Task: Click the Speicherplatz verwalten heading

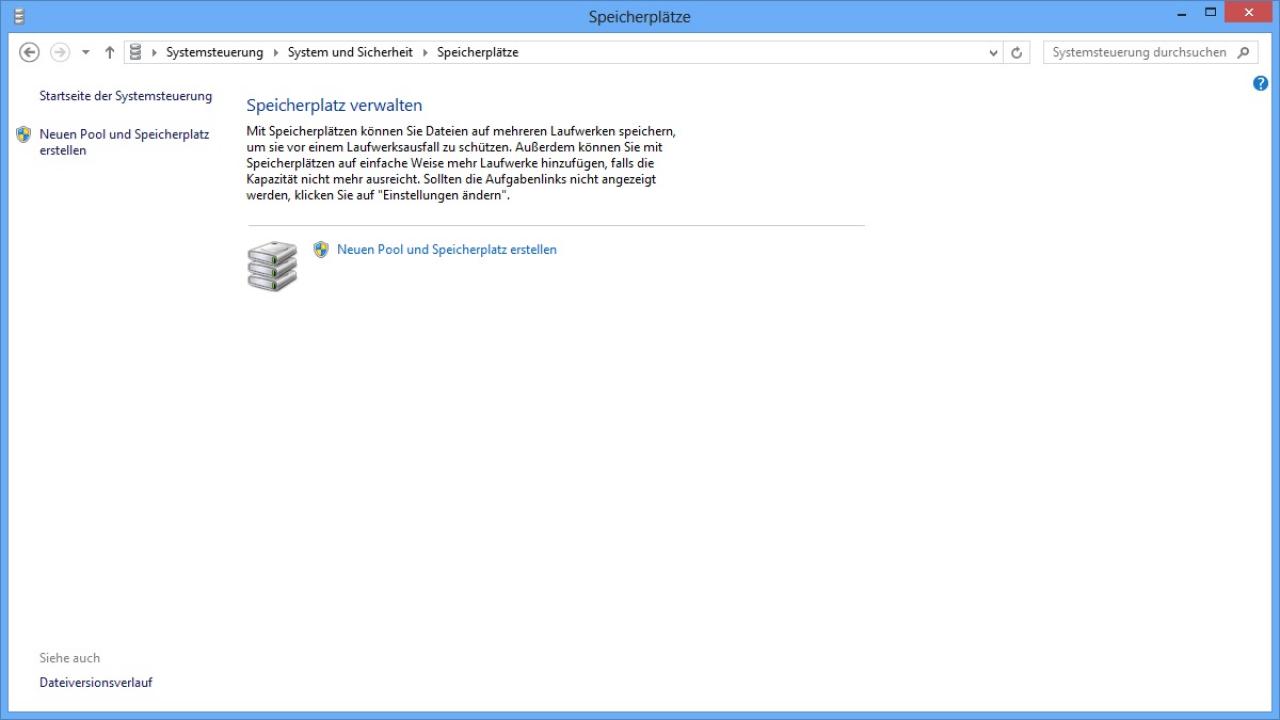Action: pyautogui.click(x=334, y=105)
